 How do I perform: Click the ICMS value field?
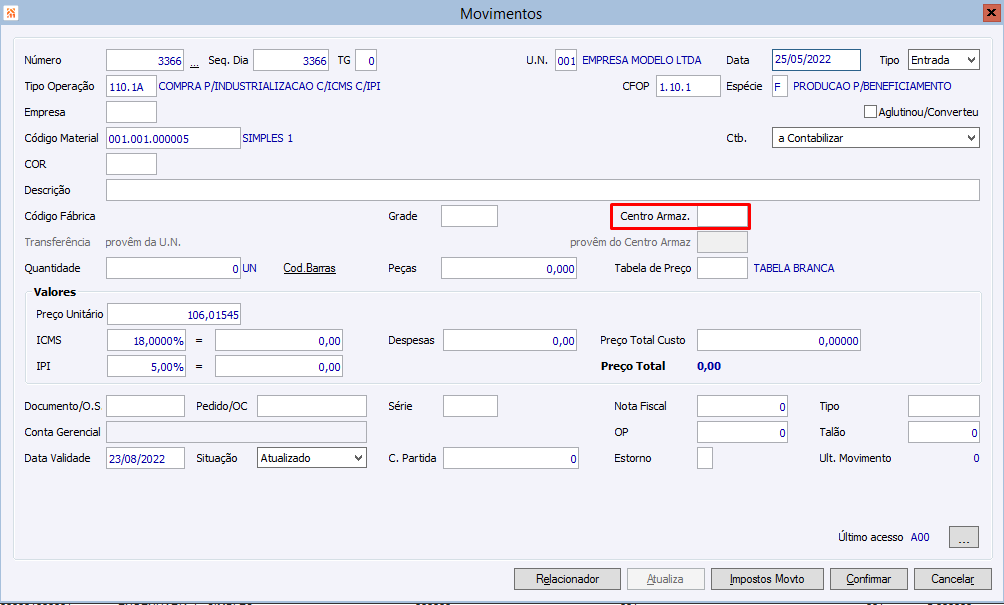279,341
